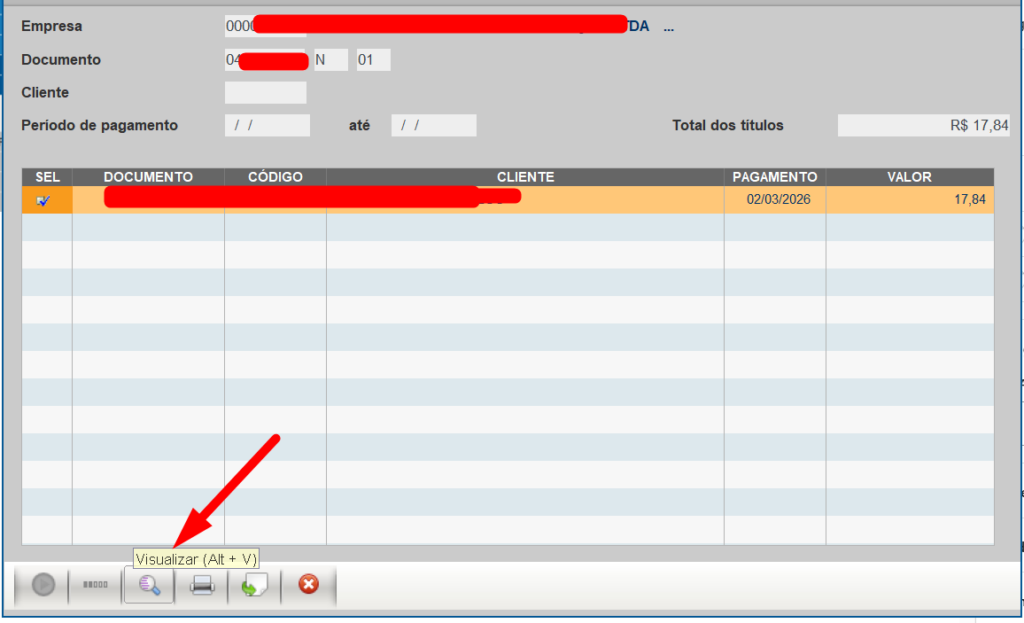Click the PAGAMENTO column header
The height and width of the screenshot is (623, 1024).
click(x=775, y=177)
